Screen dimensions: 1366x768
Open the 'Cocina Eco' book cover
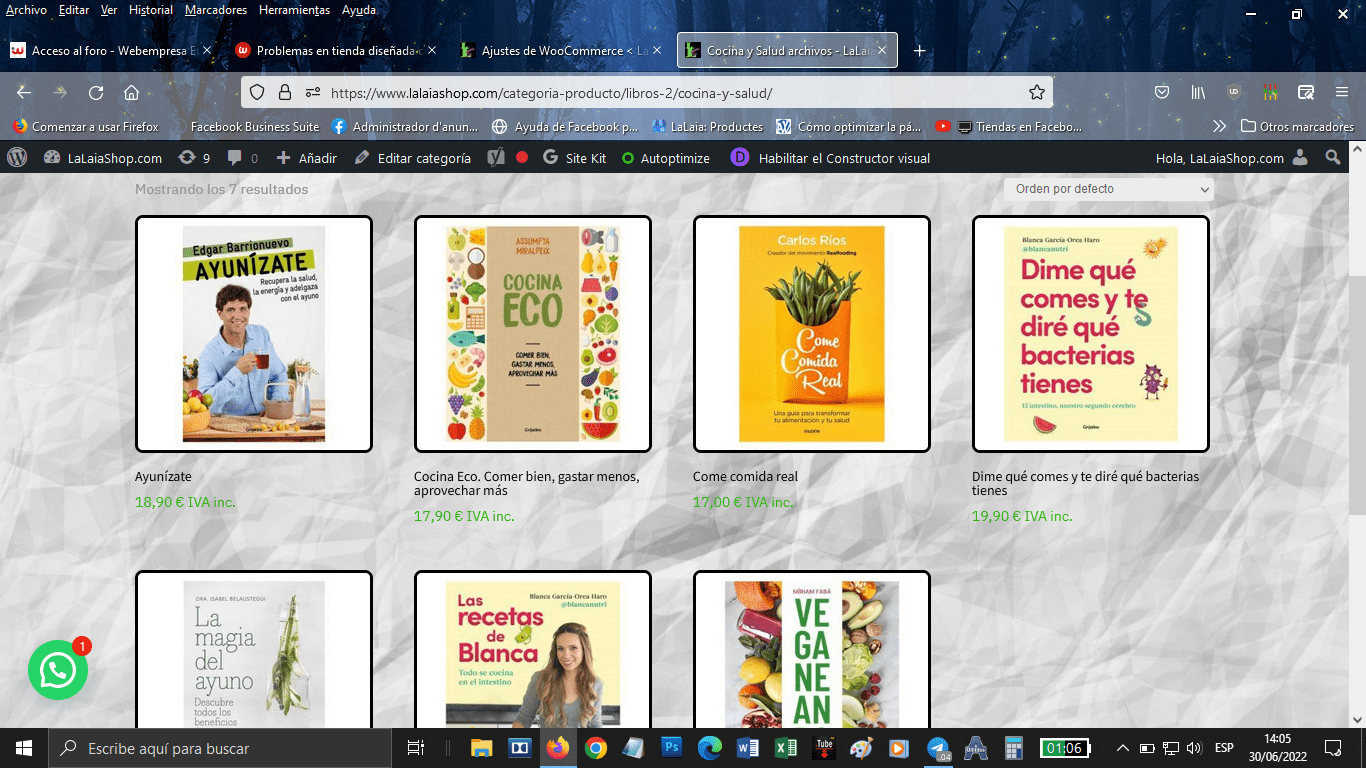[533, 334]
